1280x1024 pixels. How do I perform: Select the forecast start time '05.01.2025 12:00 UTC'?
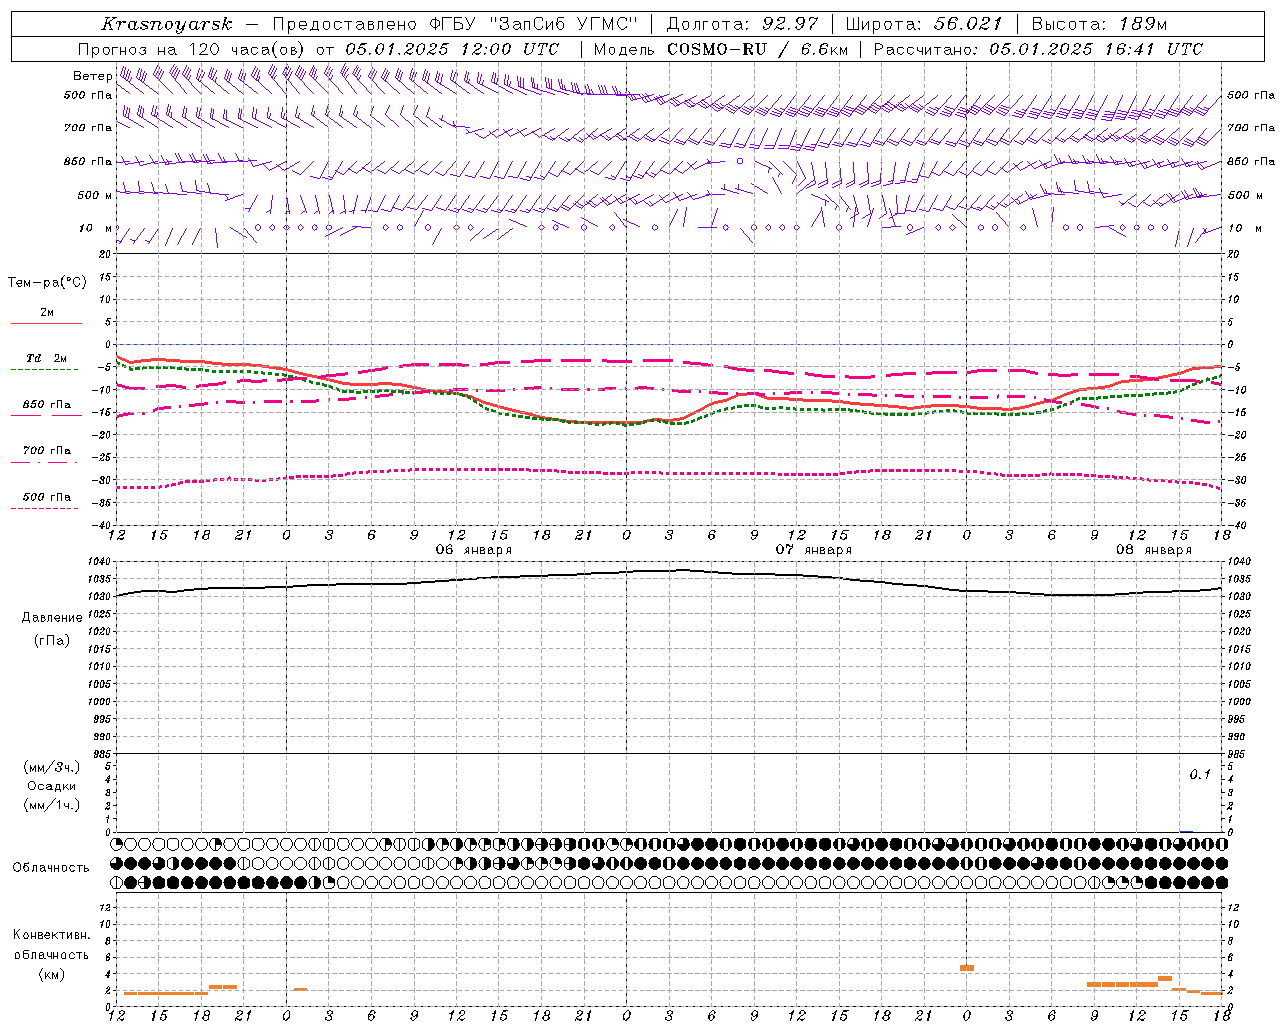click(451, 49)
